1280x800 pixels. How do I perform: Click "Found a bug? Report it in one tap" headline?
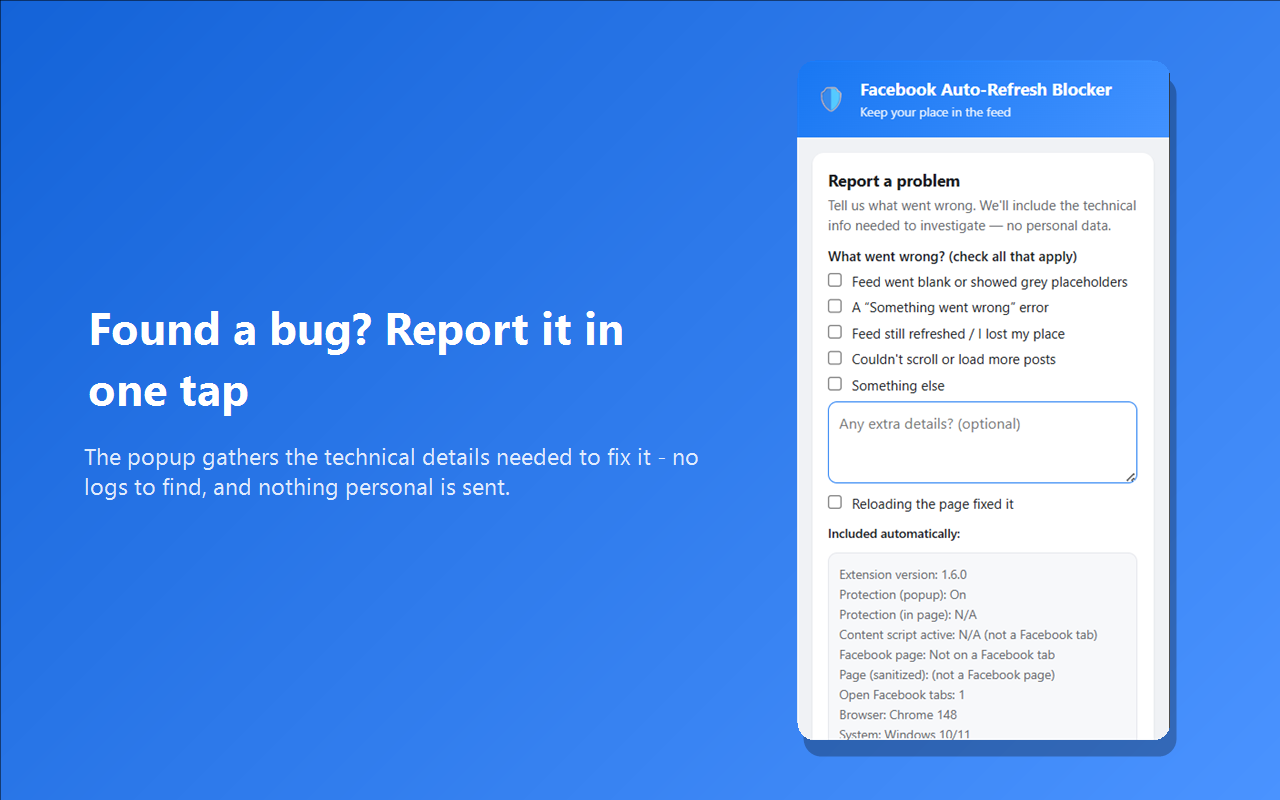coord(356,360)
